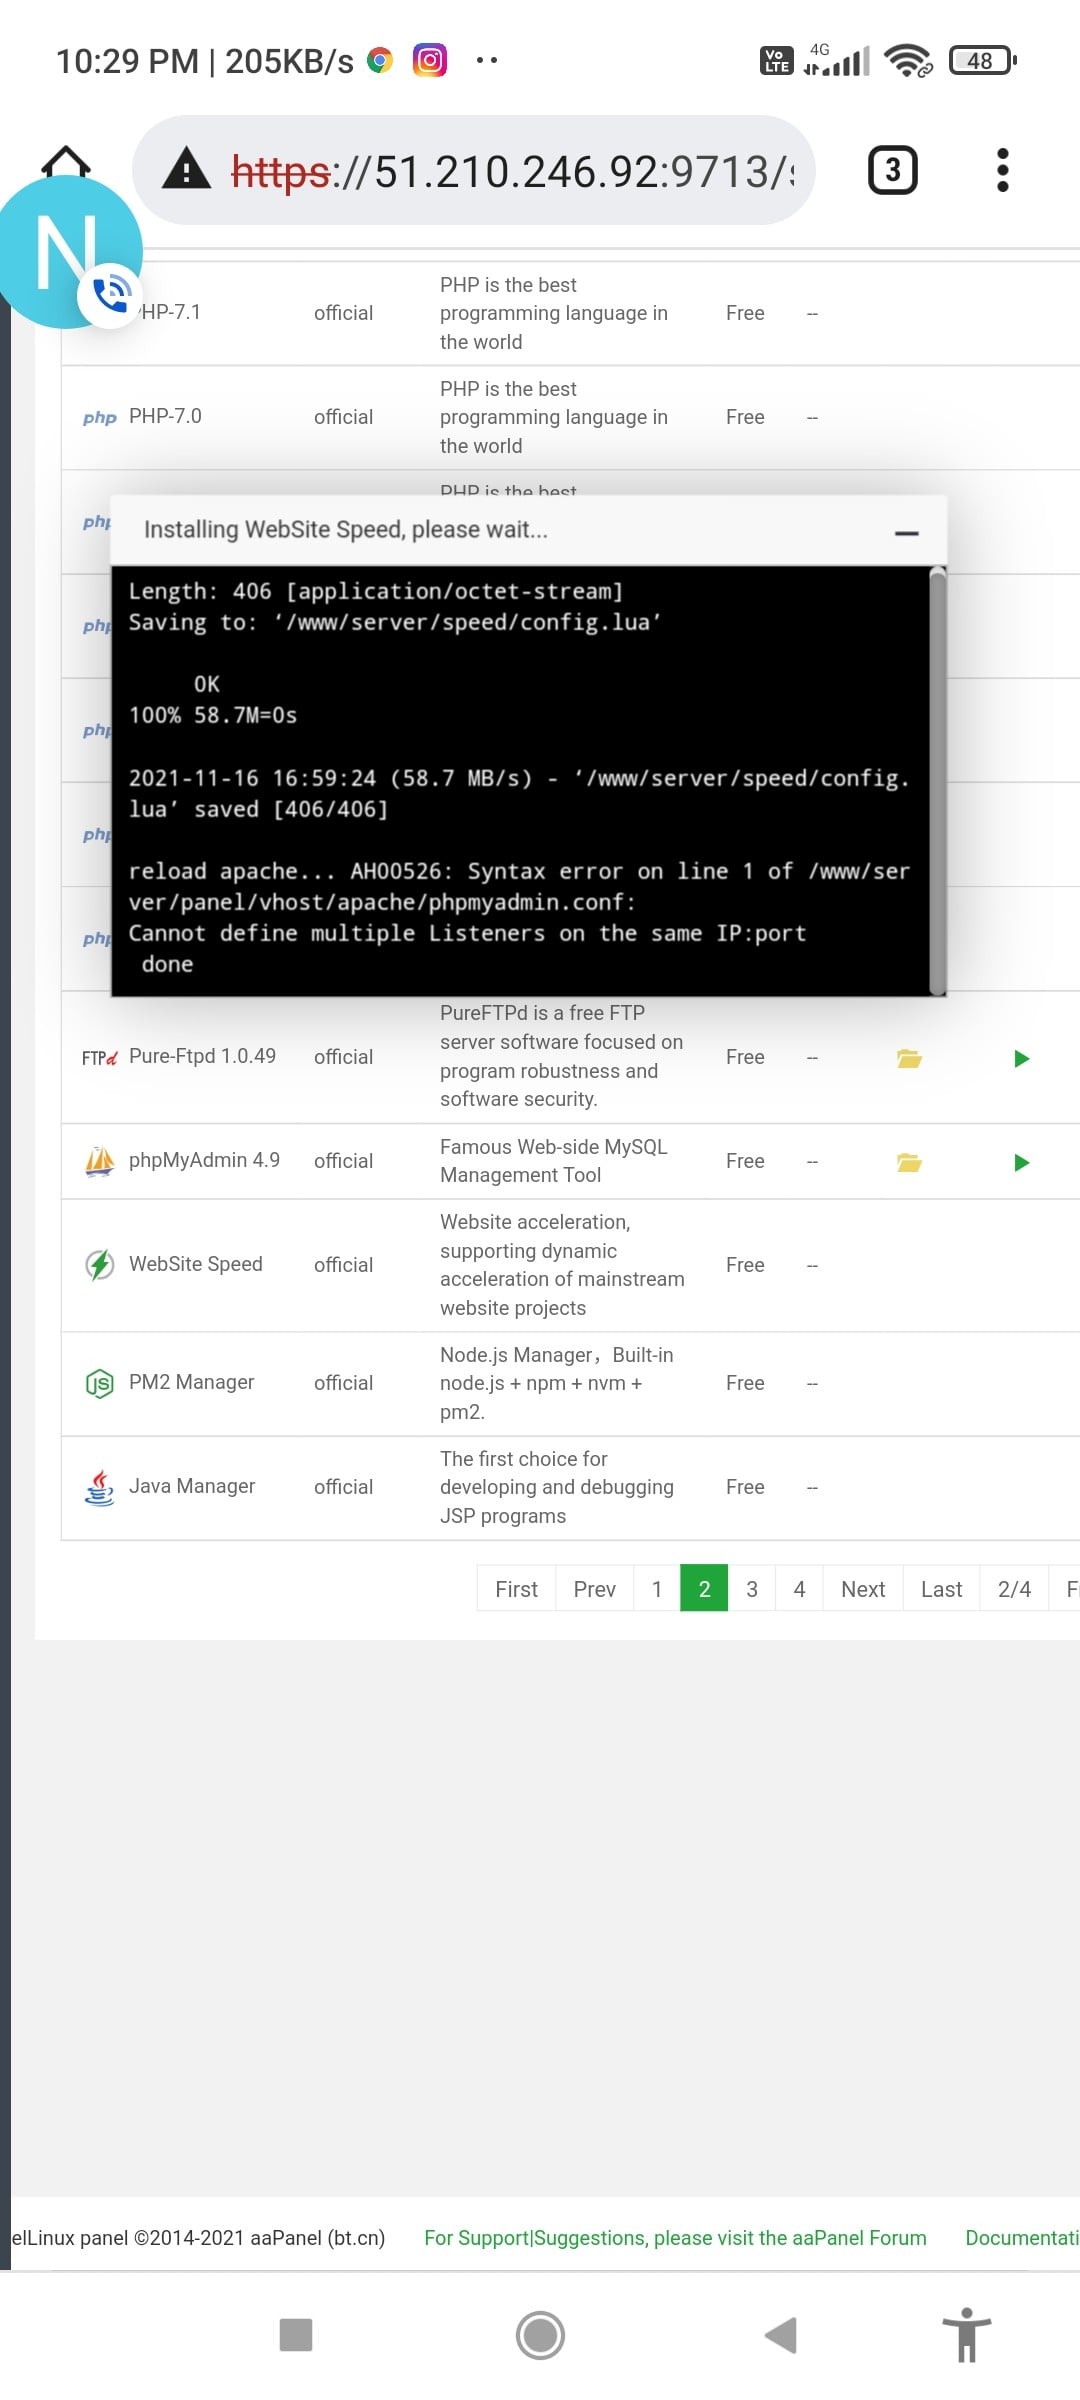Click the Pure-Ftpd FTP icon

click(x=99, y=1058)
